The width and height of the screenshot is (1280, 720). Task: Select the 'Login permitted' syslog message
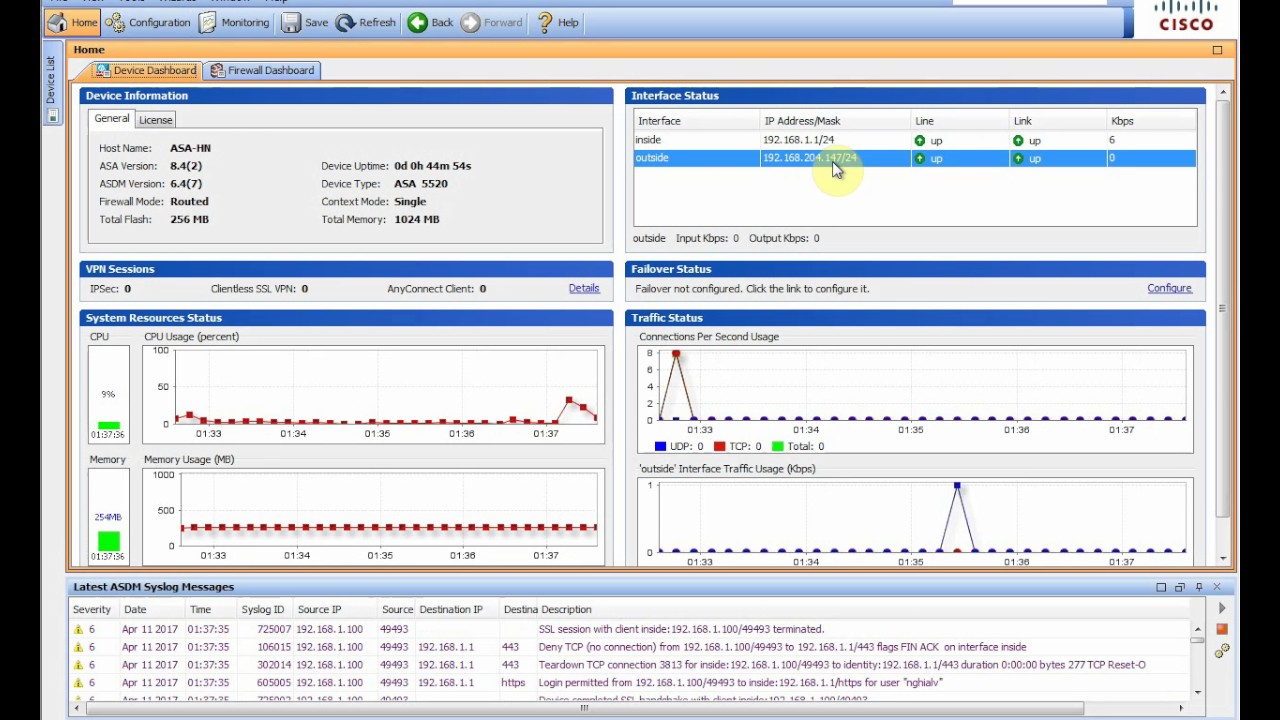632,683
